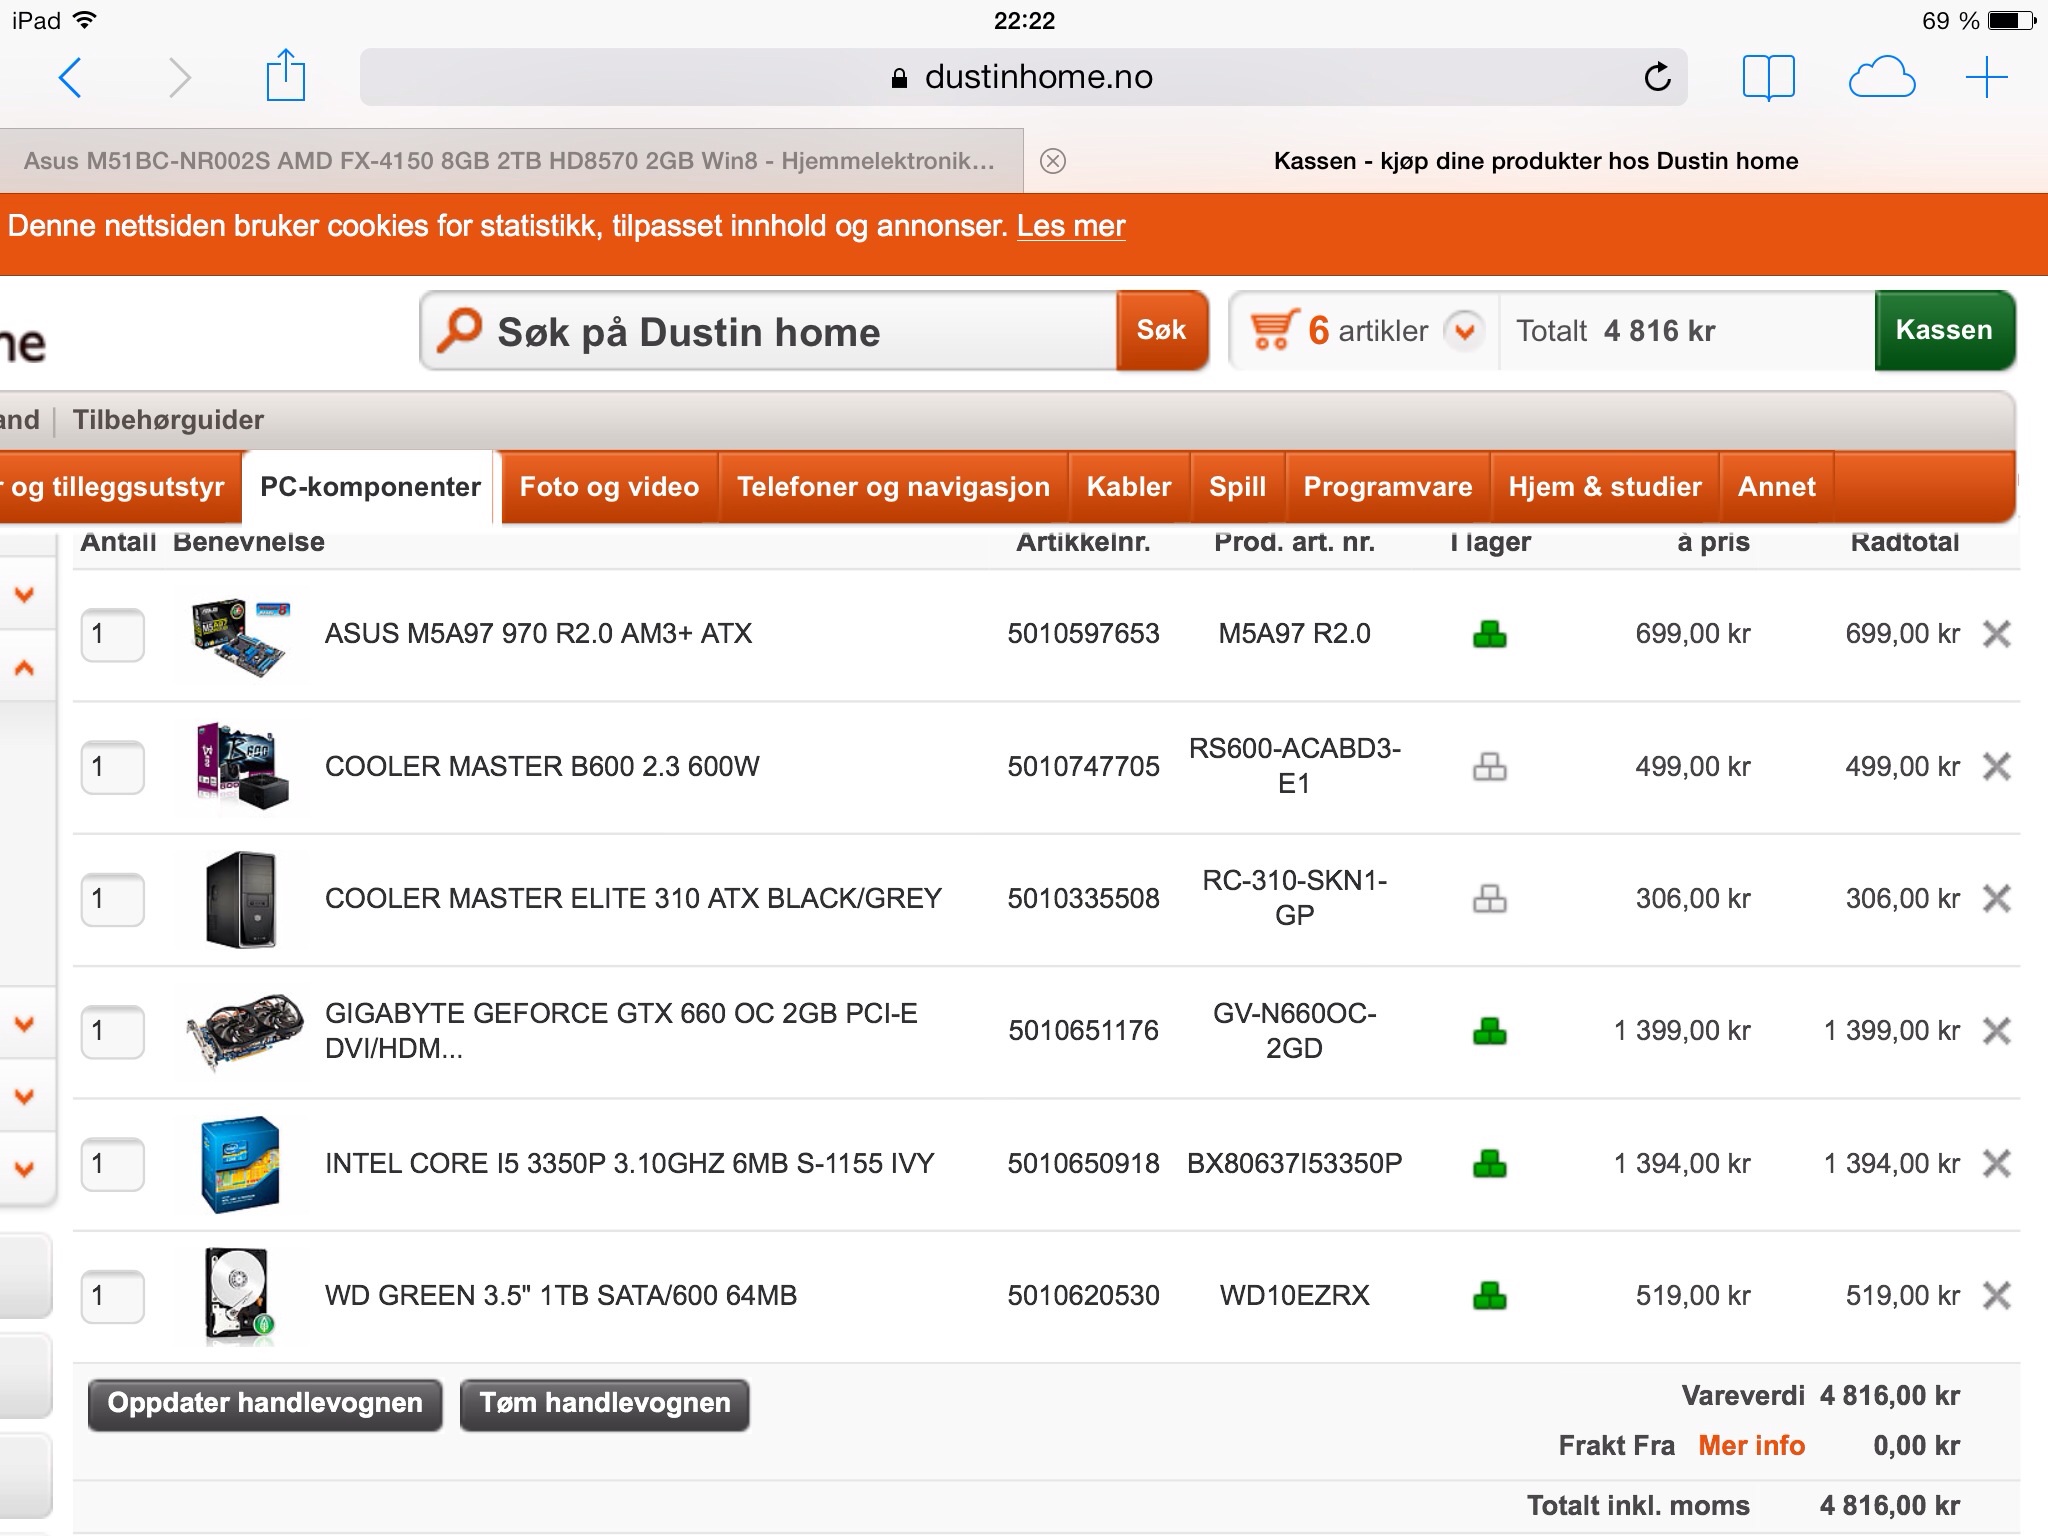This screenshot has width=2048, height=1536.
Task: Open the Safari bookmarks book icon
Action: tap(1768, 78)
